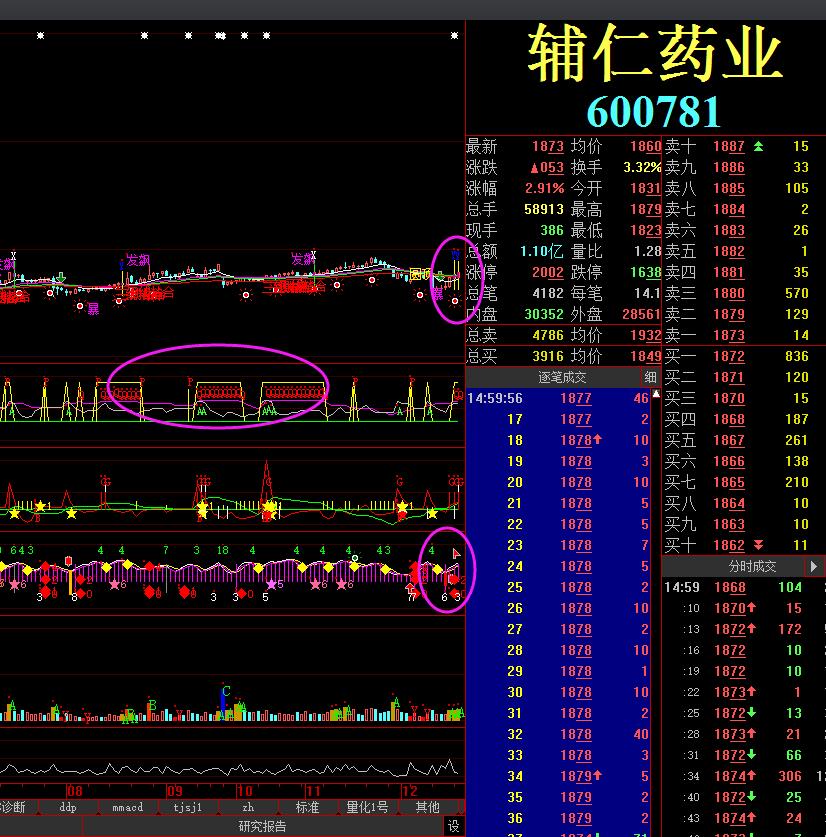Open the 研究报告 panel
The height and width of the screenshot is (837, 826).
point(262,826)
